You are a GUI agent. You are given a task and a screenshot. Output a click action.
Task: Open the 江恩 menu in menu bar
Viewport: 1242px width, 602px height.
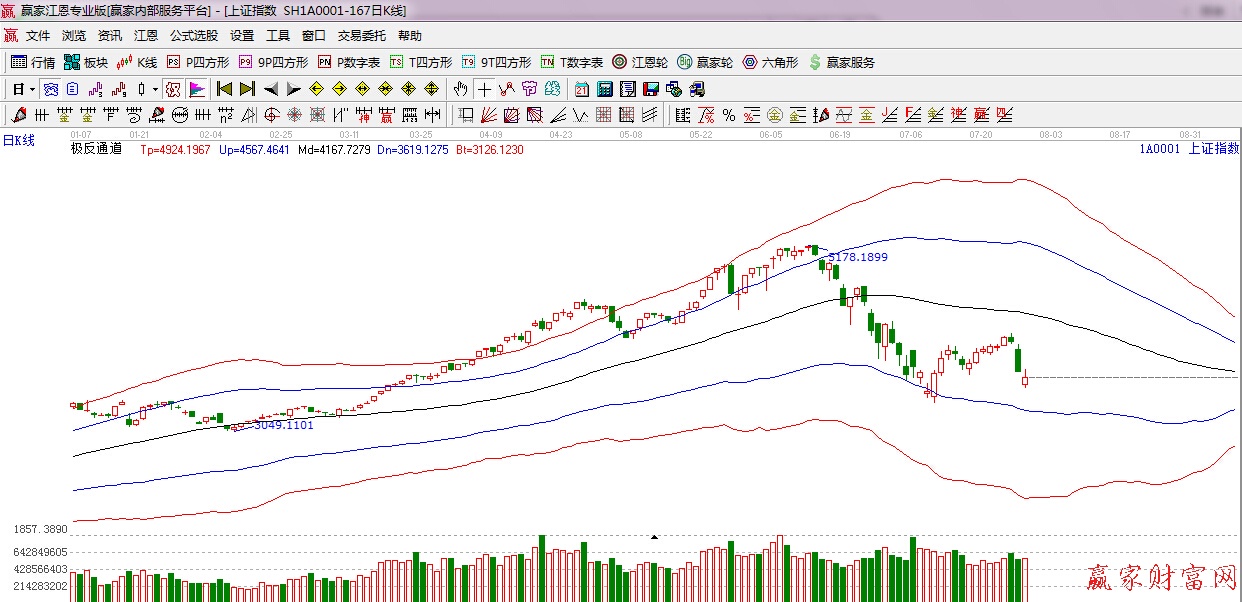(146, 36)
